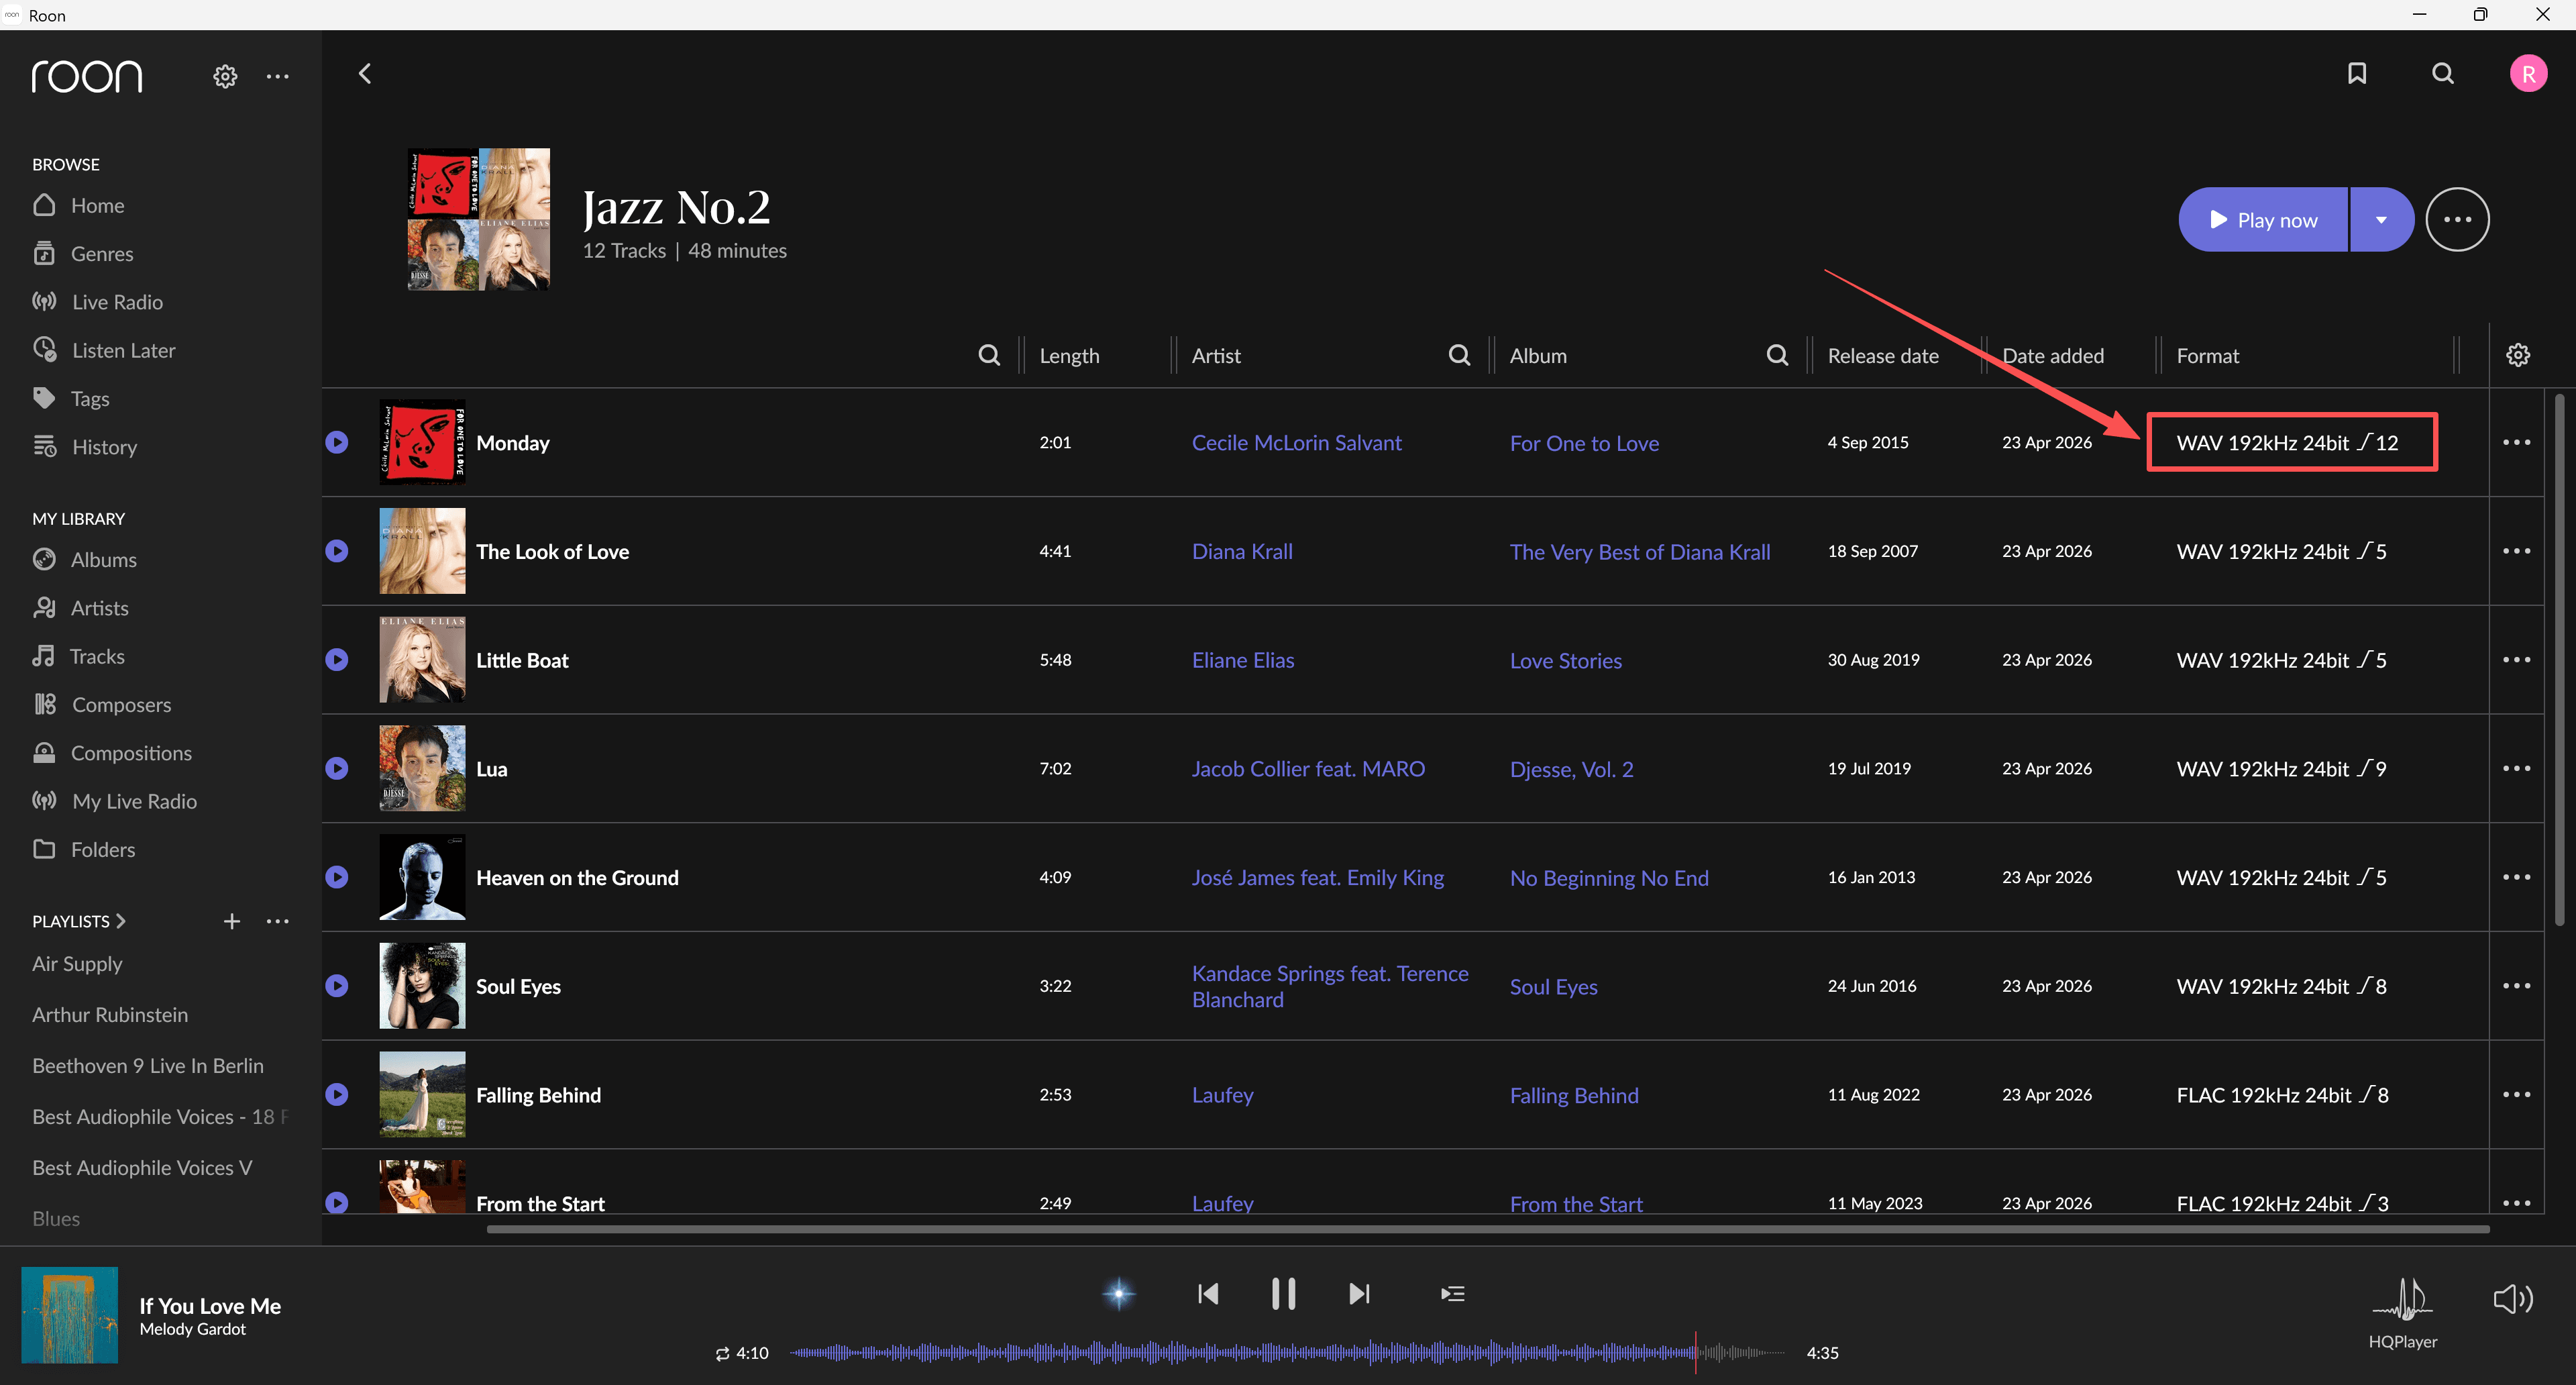Play the track The Look of Love

tap(337, 551)
